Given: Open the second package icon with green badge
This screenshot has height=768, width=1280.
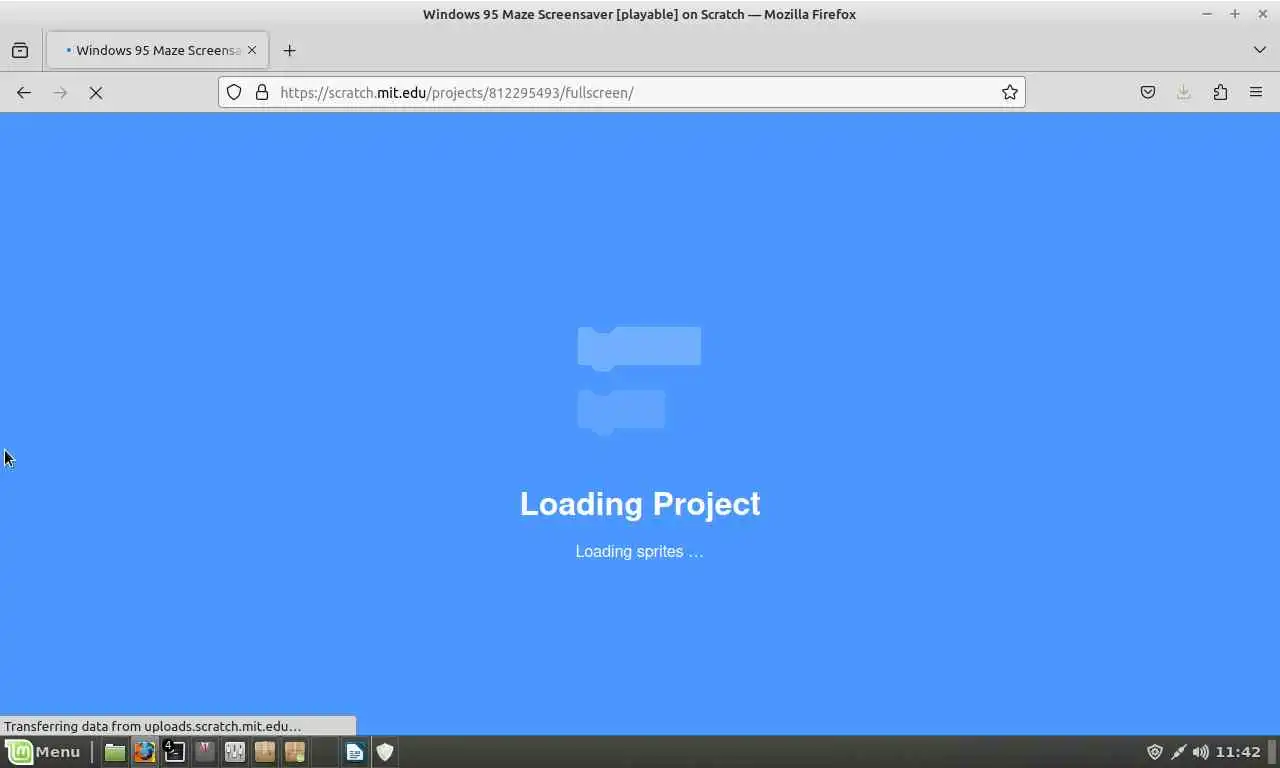Looking at the screenshot, I should point(295,751).
